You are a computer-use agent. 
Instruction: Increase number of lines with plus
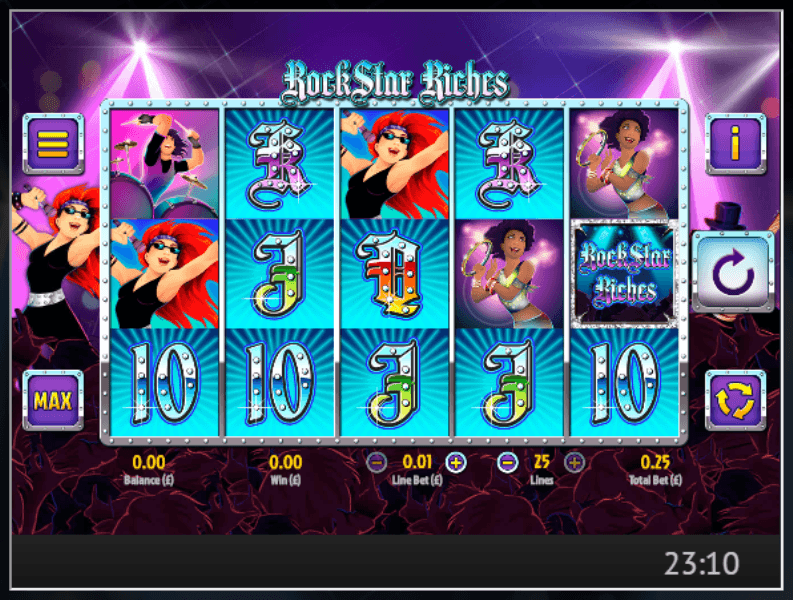(574, 462)
